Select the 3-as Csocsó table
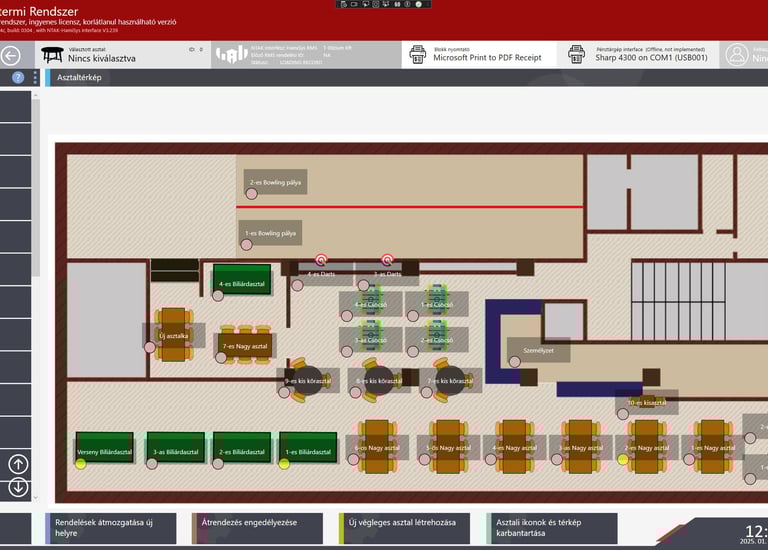 point(371,340)
